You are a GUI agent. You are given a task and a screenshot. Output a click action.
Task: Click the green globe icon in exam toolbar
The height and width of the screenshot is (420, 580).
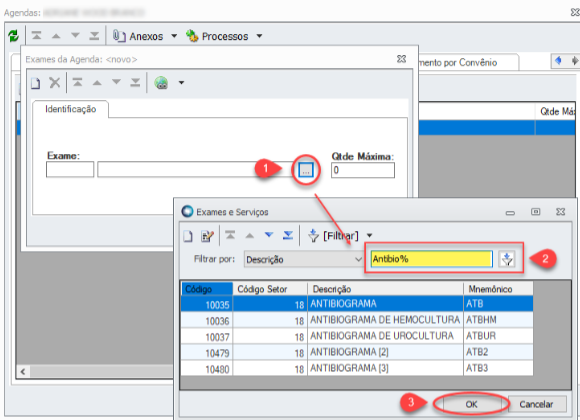(161, 83)
